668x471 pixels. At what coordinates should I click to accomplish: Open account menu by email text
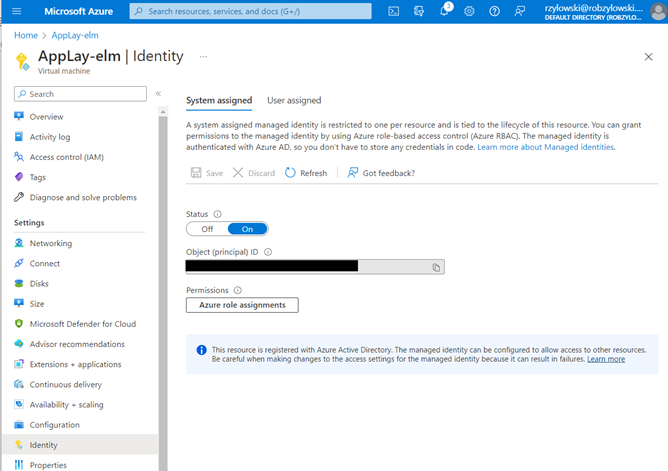(593, 8)
